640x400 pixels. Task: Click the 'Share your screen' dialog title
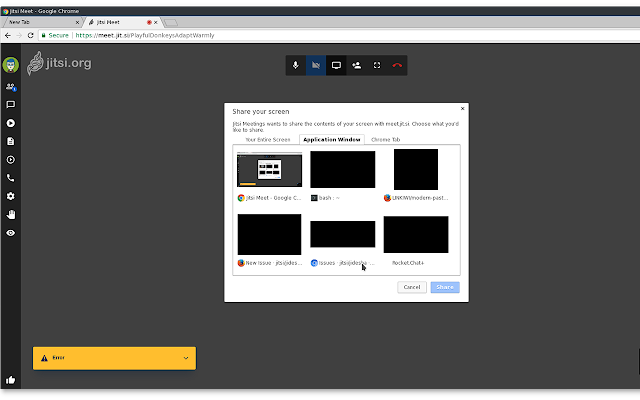click(261, 111)
